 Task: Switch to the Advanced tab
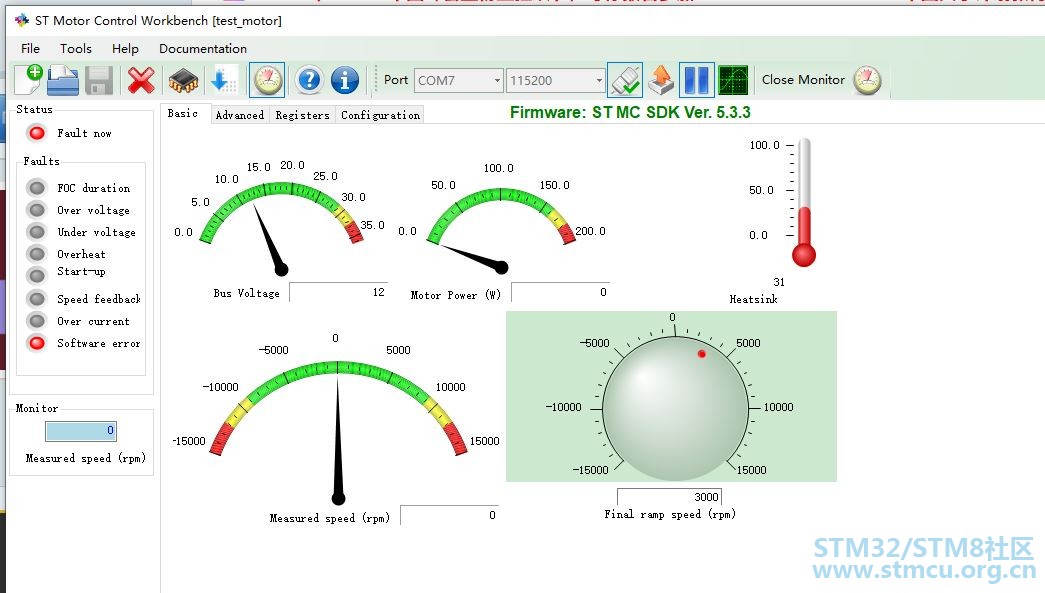tap(240, 115)
